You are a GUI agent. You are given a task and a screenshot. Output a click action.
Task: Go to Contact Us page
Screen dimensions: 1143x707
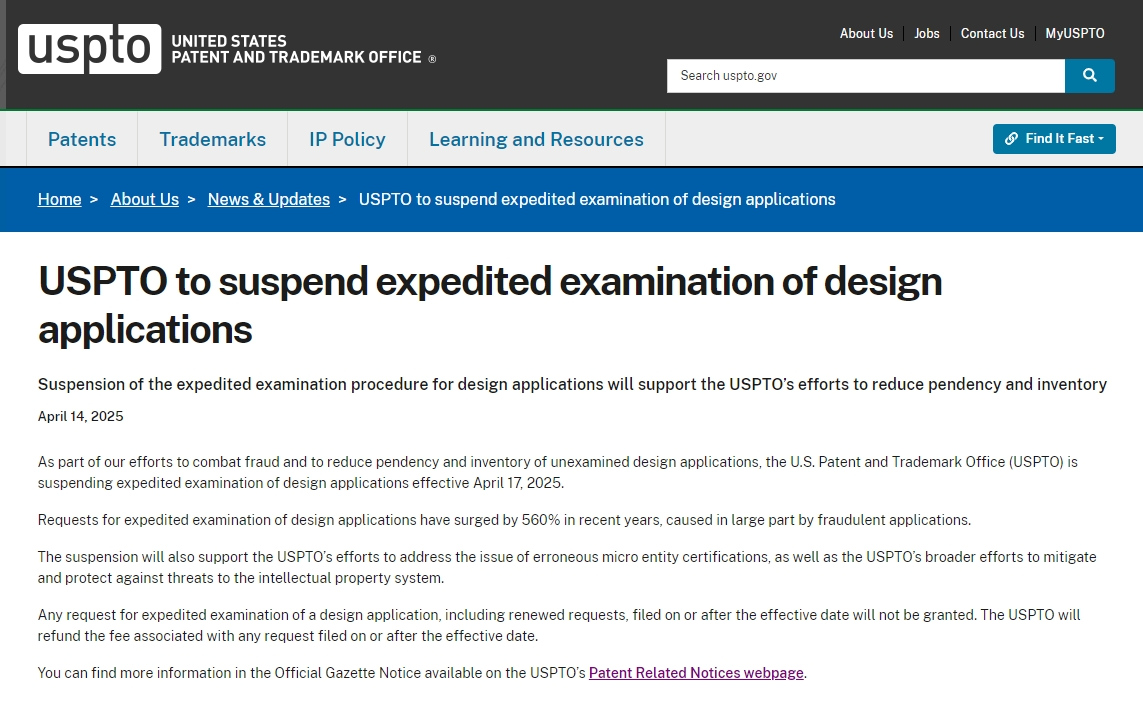coord(992,34)
